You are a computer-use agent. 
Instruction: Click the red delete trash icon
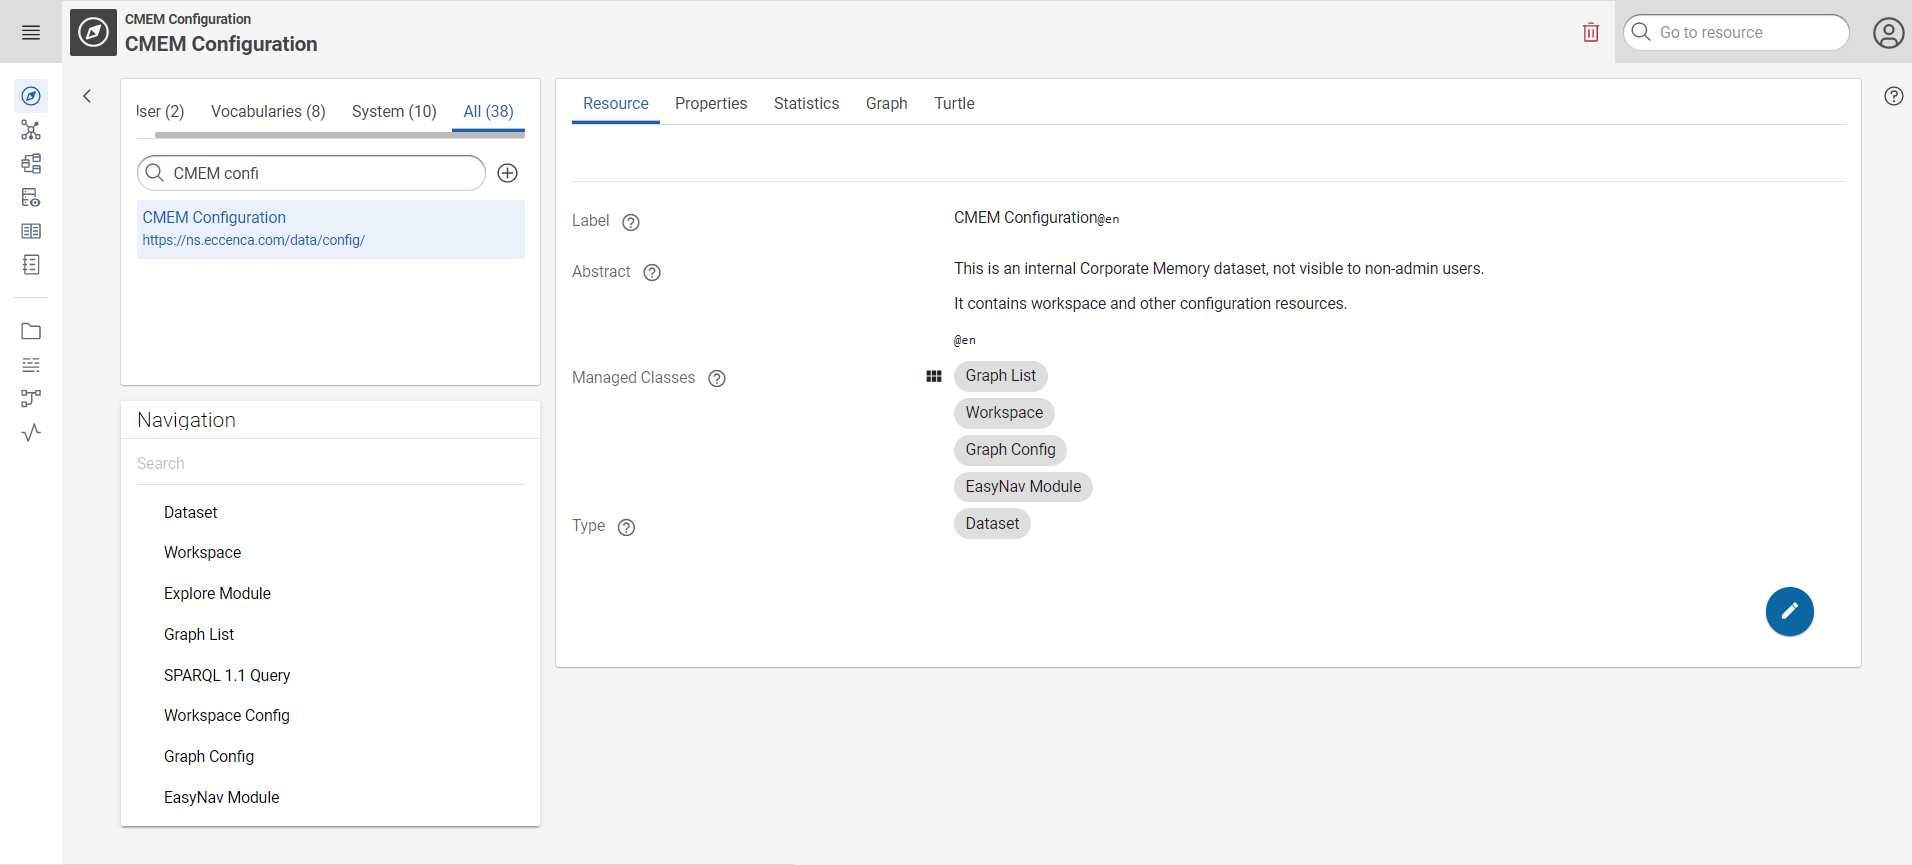tap(1590, 33)
